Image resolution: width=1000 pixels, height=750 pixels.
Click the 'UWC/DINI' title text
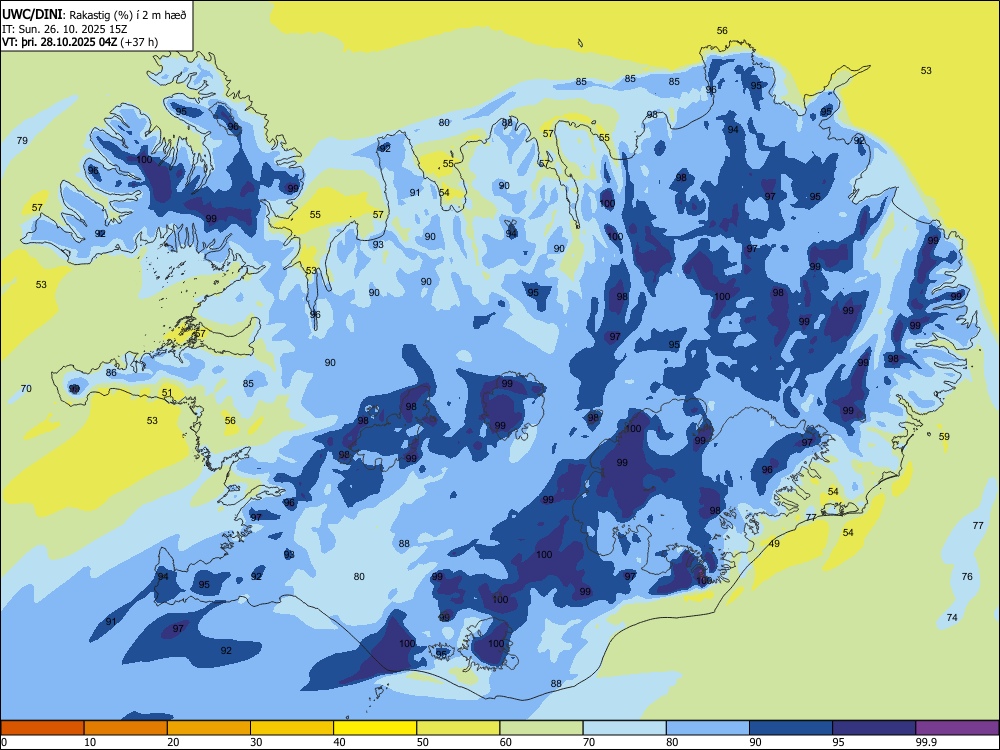pos(32,15)
